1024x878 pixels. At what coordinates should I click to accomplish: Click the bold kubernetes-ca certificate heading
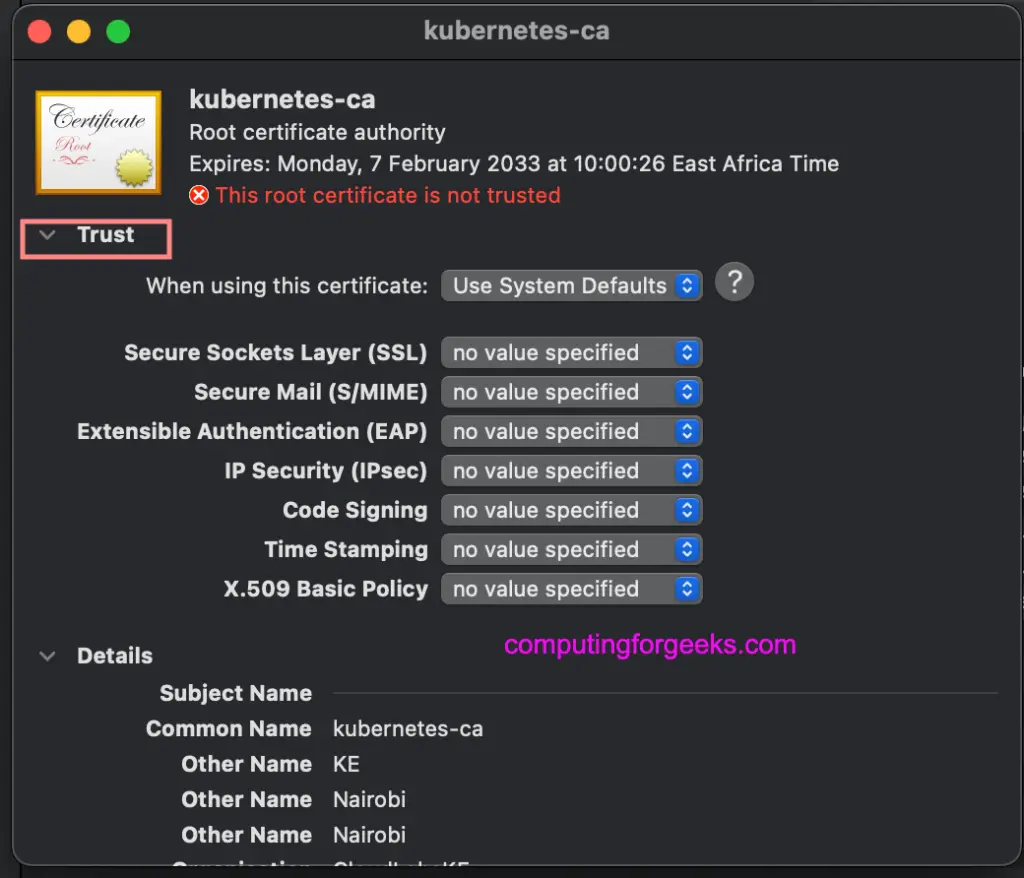[x=282, y=99]
